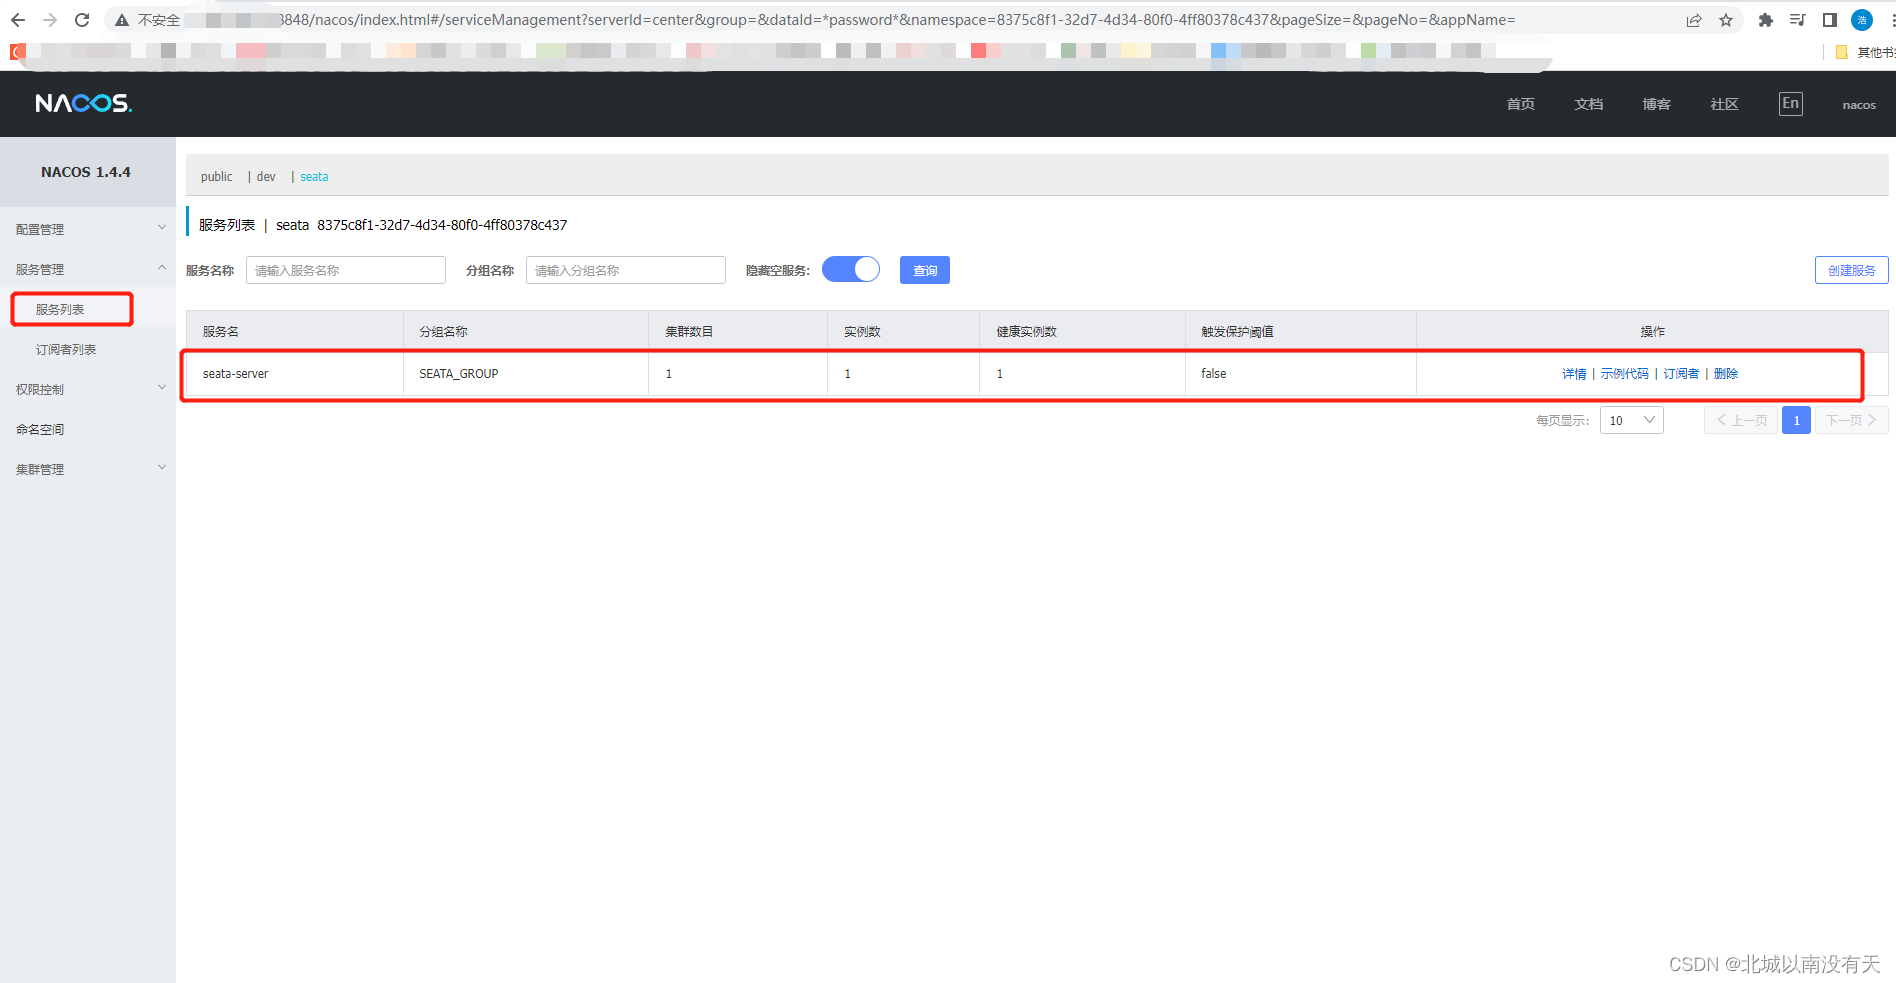Toggle the browser side panel icon
Viewport: 1896px width, 983px height.
[1829, 20]
